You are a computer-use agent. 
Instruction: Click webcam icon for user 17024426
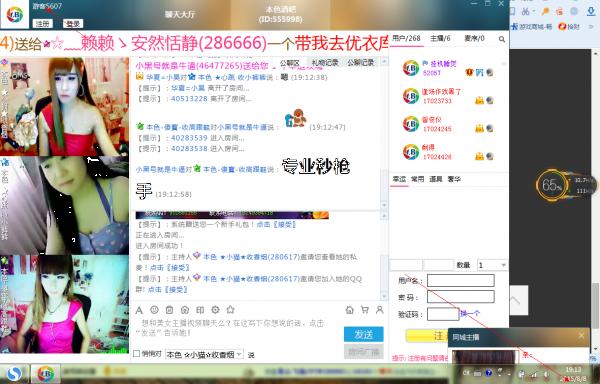tap(489, 156)
